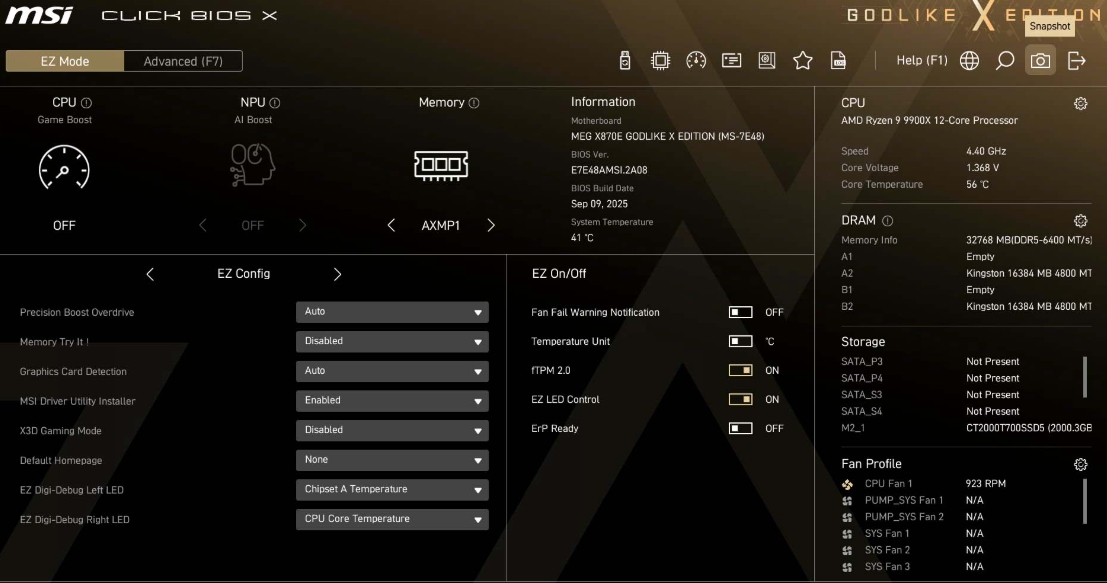Image resolution: width=1107 pixels, height=583 pixels.
Task: Open DRAM panel settings gear
Action: pos(1080,221)
